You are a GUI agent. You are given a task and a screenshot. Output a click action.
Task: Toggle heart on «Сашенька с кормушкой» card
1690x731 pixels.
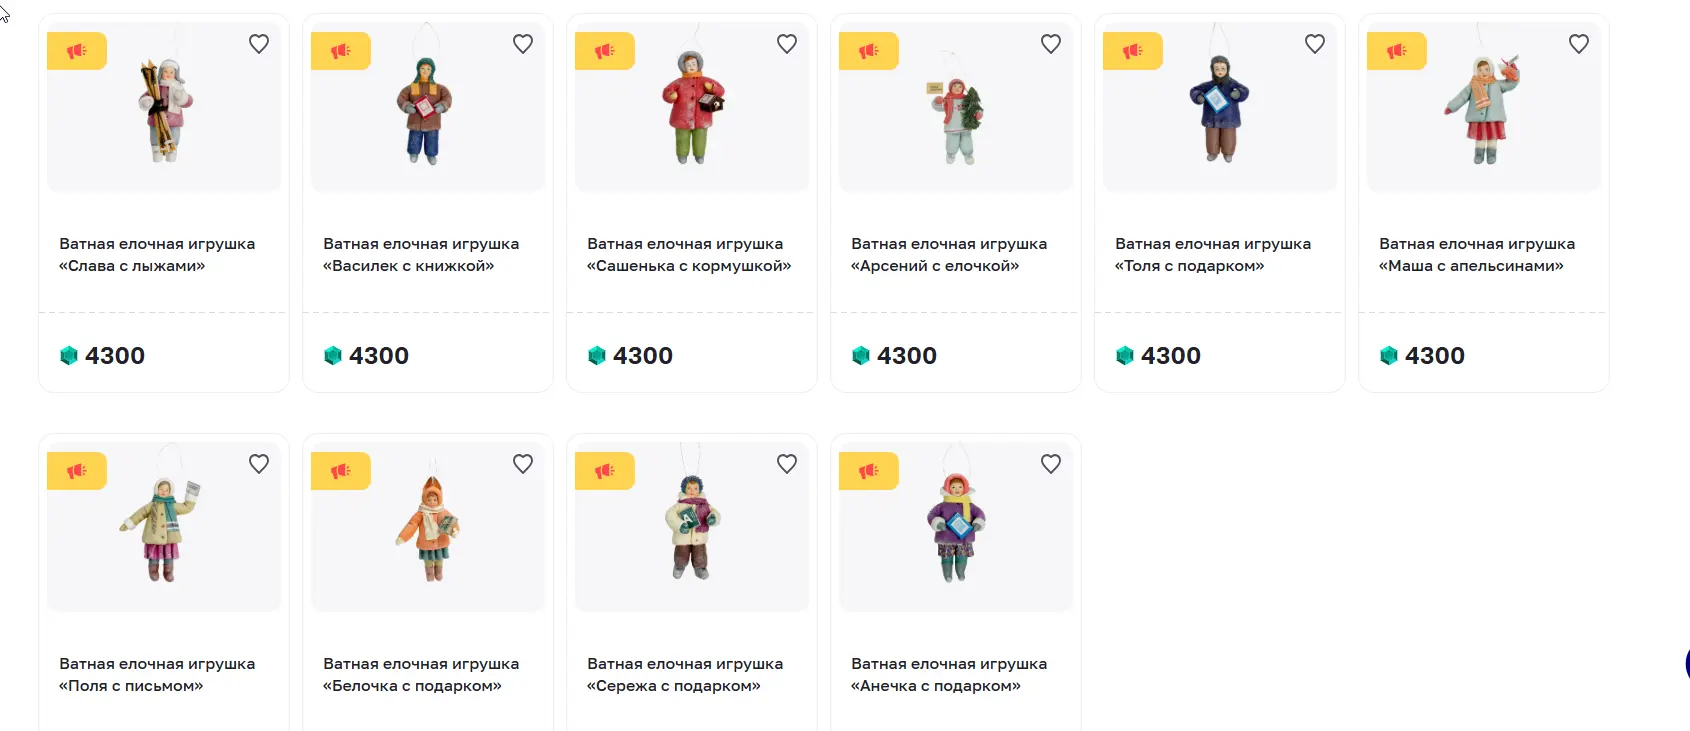click(787, 44)
